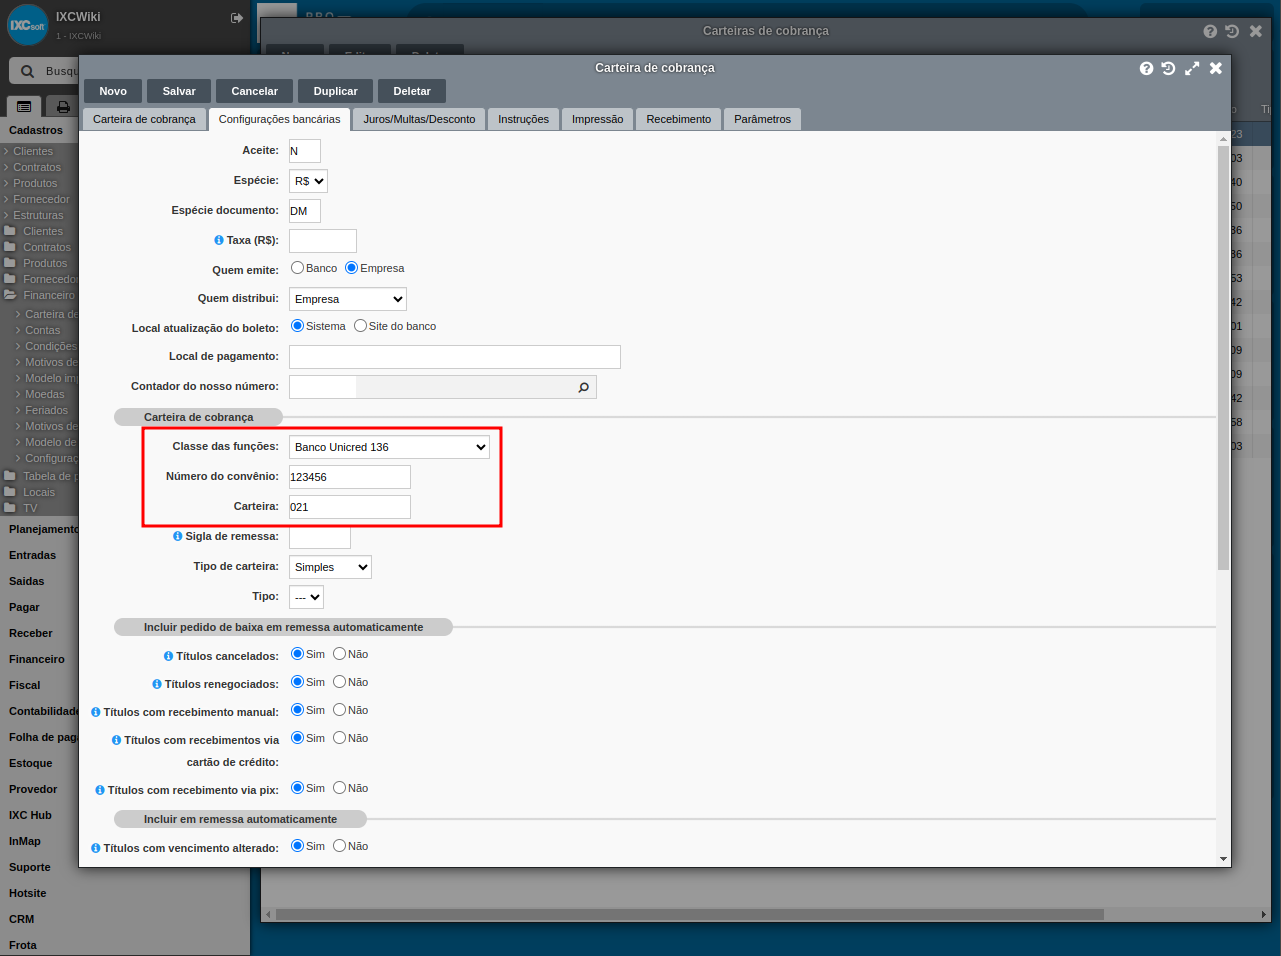Open history icon in Carteira de cobrança dialog

(1168, 68)
